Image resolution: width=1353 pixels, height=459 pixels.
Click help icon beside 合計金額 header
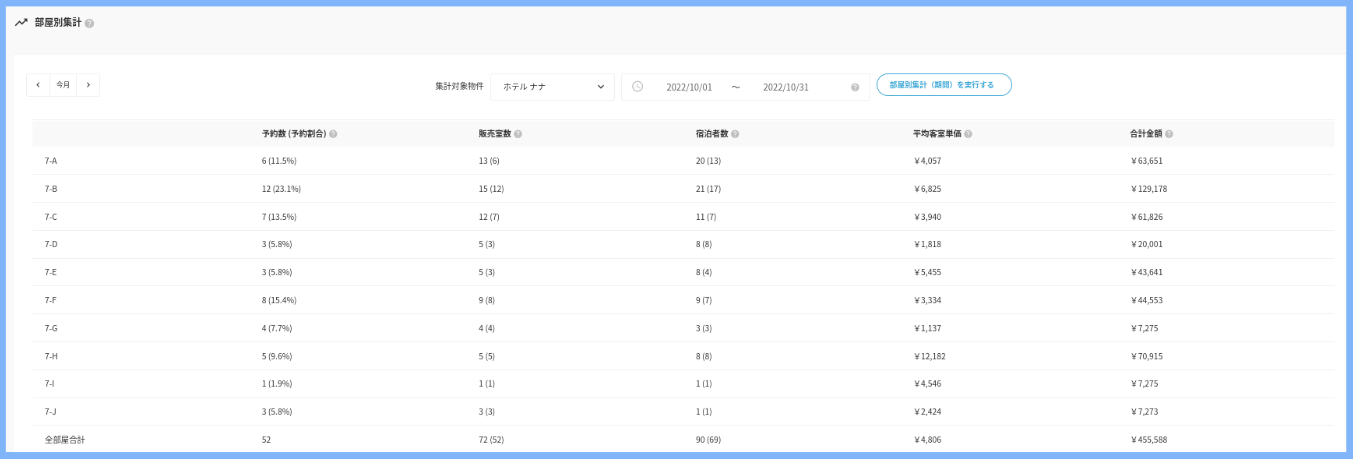click(1169, 134)
